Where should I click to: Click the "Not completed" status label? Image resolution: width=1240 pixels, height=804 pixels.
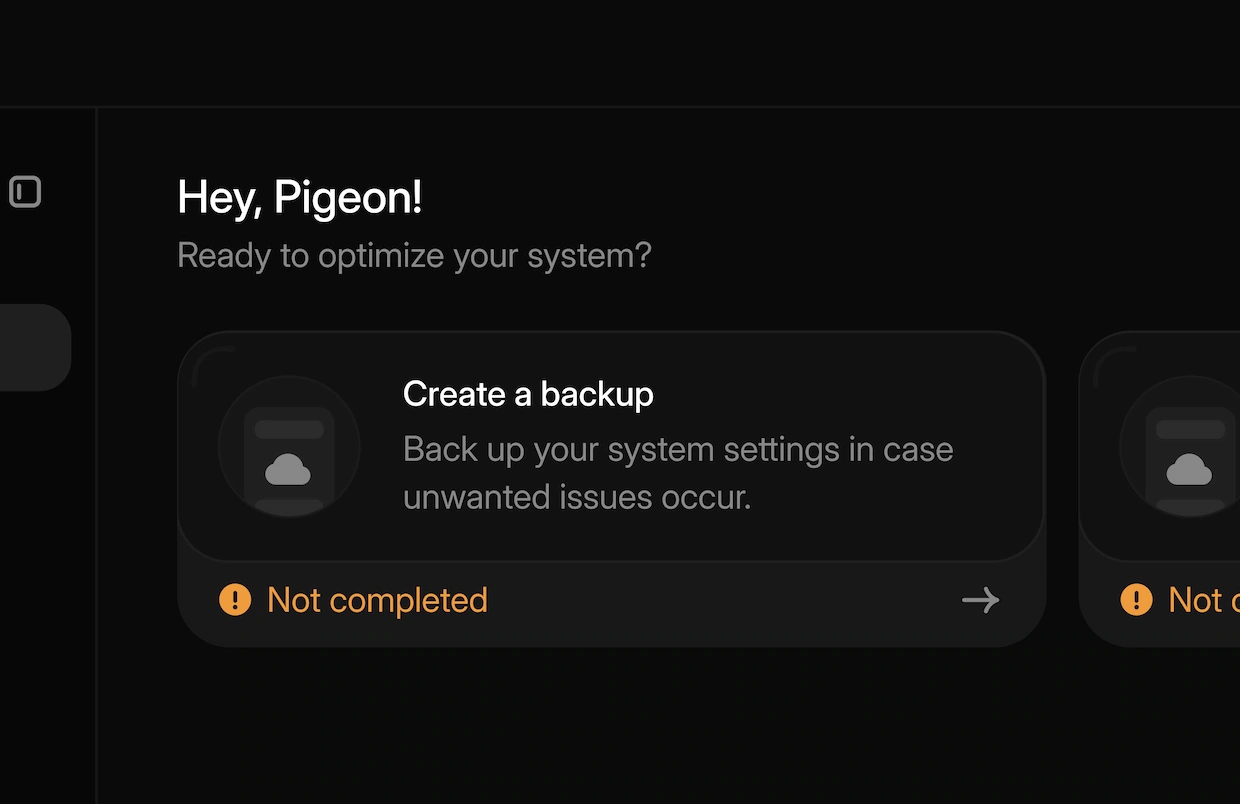coord(377,600)
